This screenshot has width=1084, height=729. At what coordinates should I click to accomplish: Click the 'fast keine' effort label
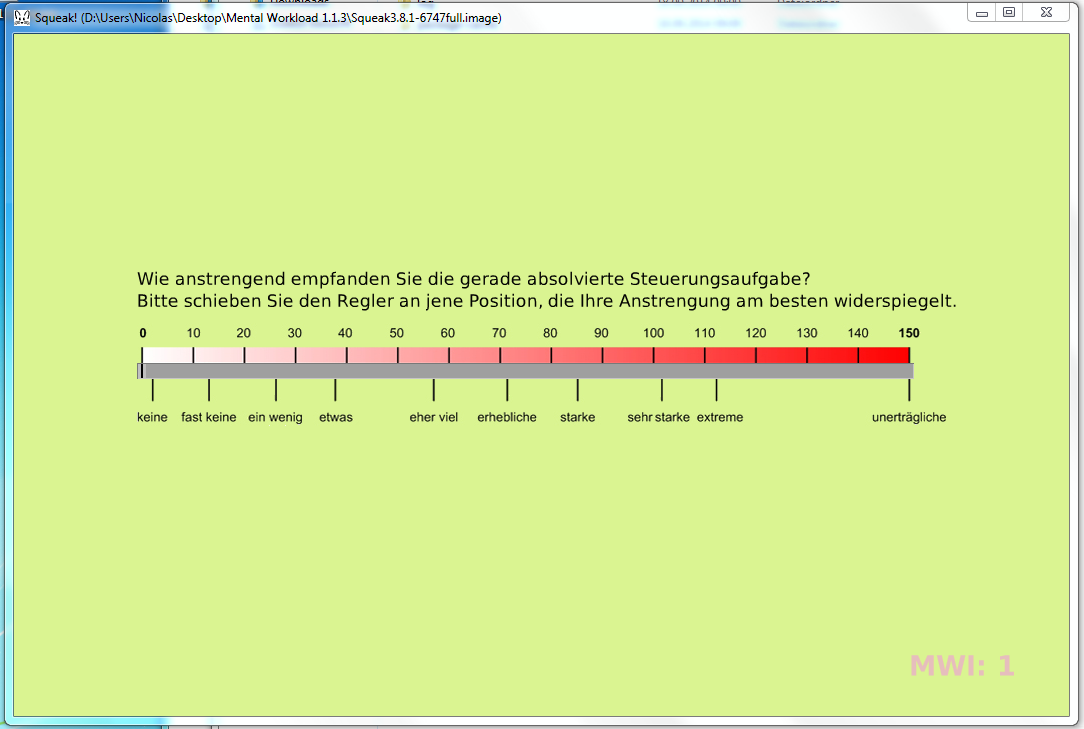[x=208, y=417]
